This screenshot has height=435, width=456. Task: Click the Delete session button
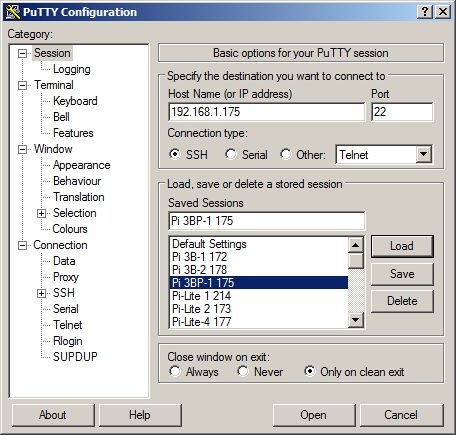coord(402,301)
